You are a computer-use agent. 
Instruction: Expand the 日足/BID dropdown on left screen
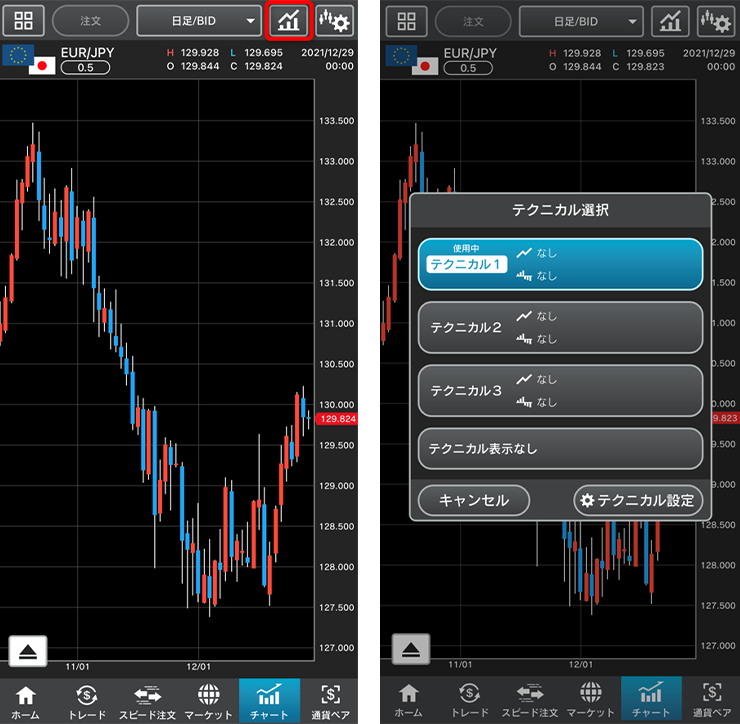pos(199,20)
